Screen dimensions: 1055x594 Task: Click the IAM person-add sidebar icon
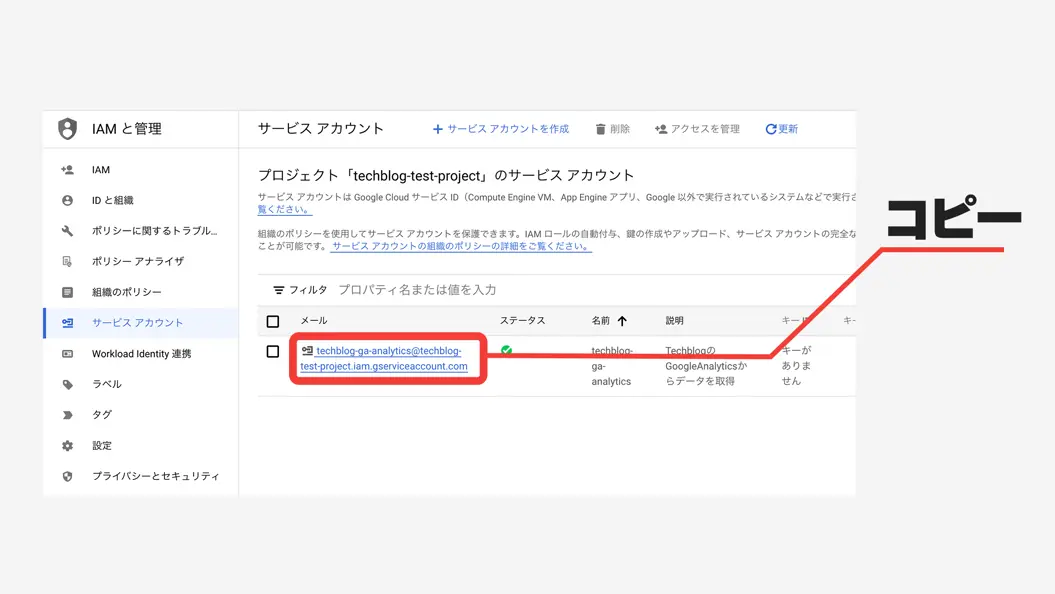tap(67, 170)
